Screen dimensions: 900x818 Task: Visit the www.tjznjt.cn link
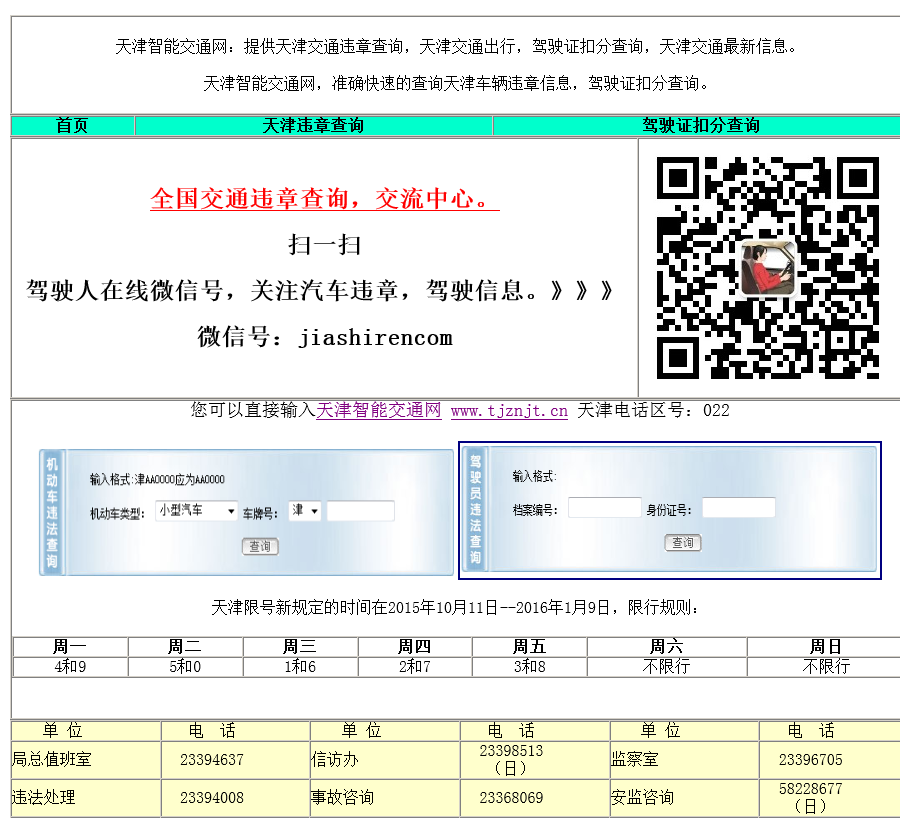click(x=509, y=411)
